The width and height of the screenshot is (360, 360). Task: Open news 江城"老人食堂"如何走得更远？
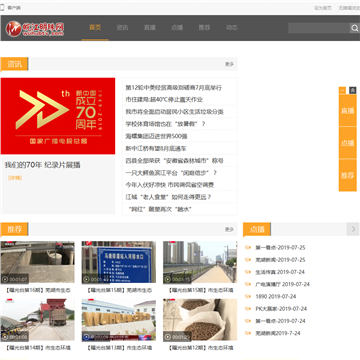pos(168,197)
